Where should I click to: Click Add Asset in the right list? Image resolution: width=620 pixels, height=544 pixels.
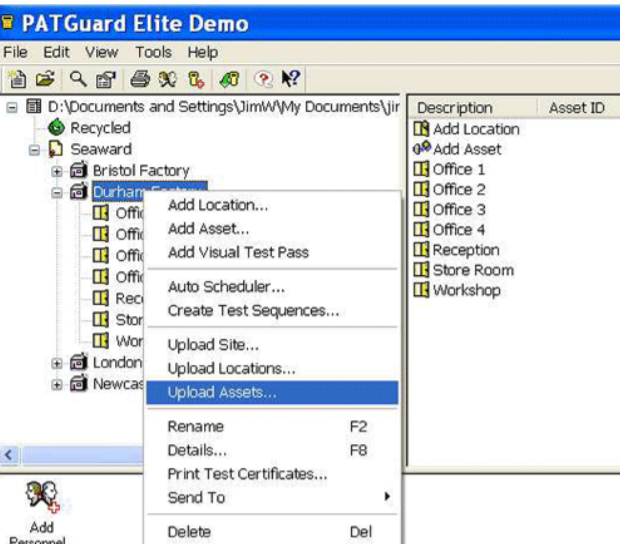[x=466, y=149]
